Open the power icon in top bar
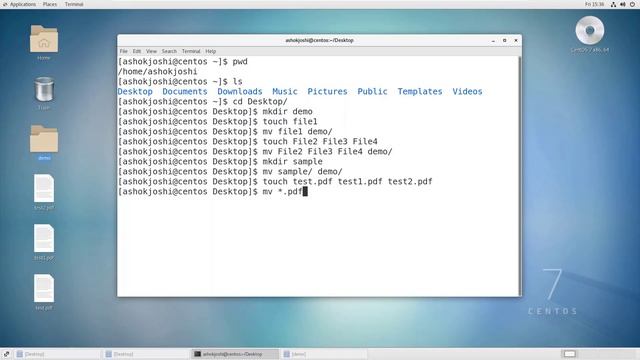The height and width of the screenshot is (360, 640). pyautogui.click(x=632, y=4)
